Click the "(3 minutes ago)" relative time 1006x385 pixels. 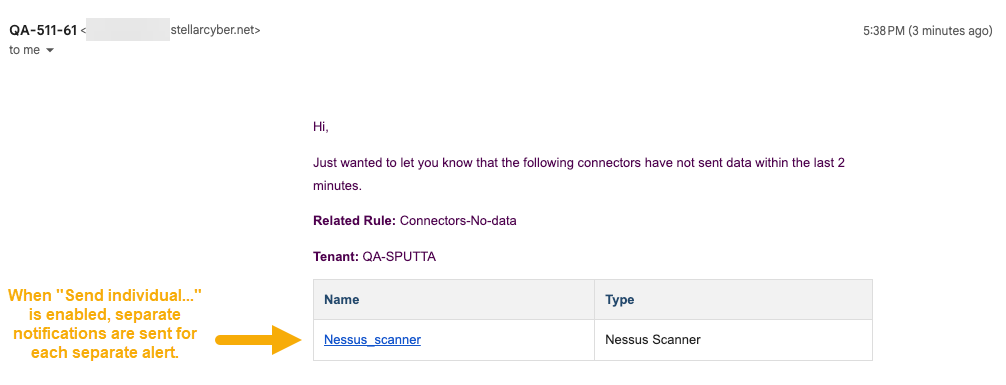pyautogui.click(x=950, y=30)
